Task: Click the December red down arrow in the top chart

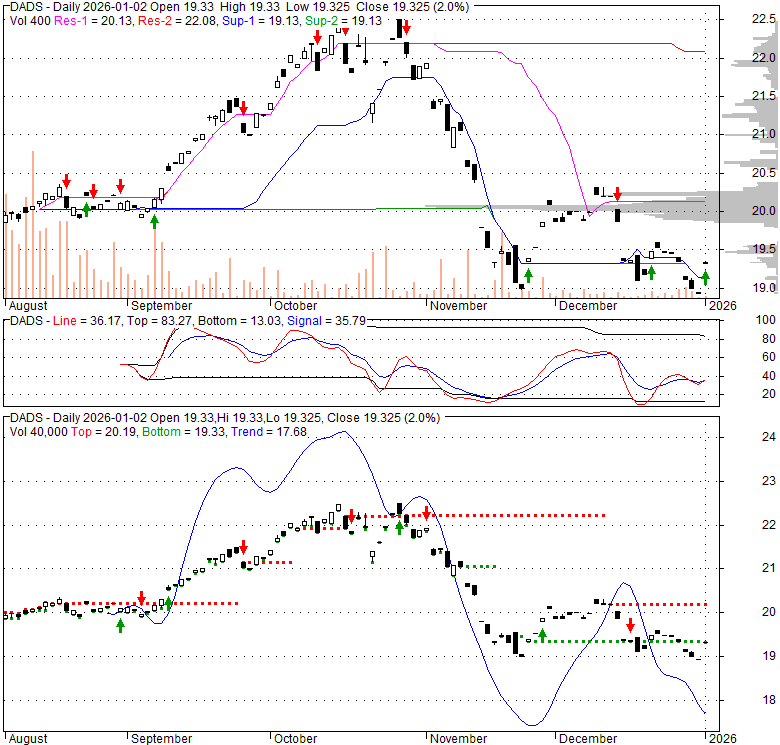Action: (x=618, y=194)
